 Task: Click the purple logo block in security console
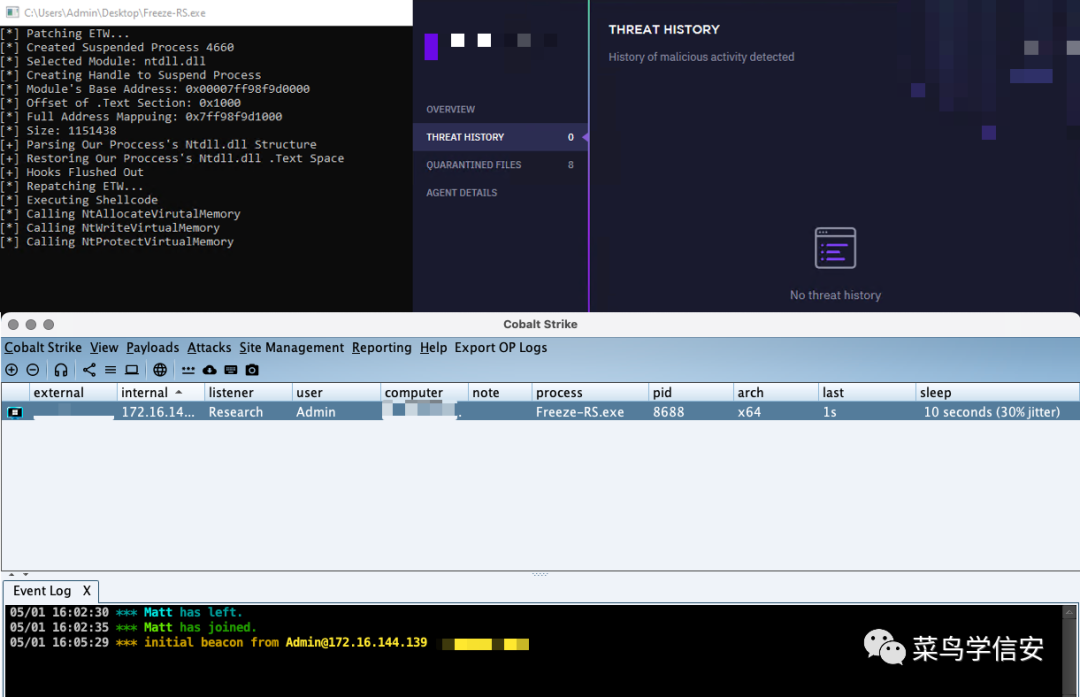(431, 47)
